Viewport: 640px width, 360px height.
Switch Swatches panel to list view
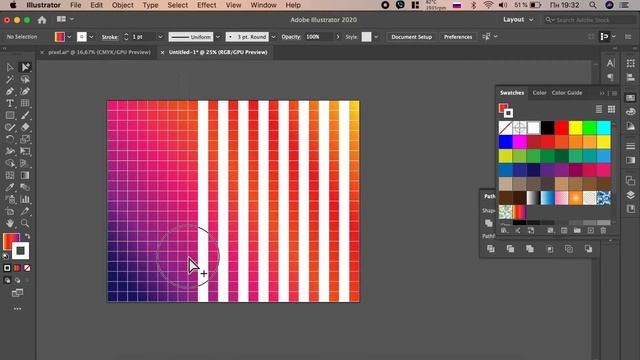599,109
